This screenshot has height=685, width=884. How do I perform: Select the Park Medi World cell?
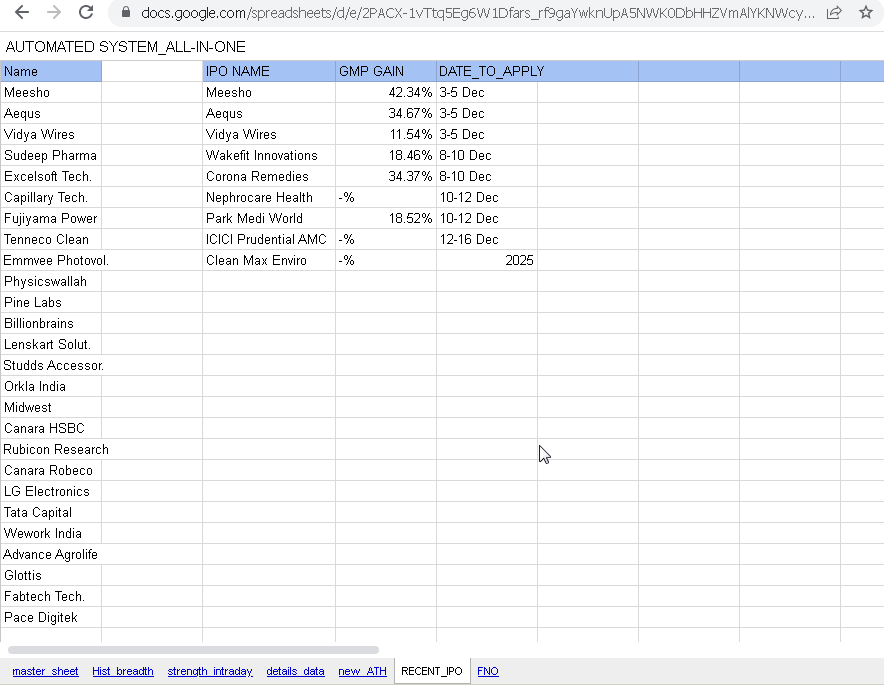269,218
